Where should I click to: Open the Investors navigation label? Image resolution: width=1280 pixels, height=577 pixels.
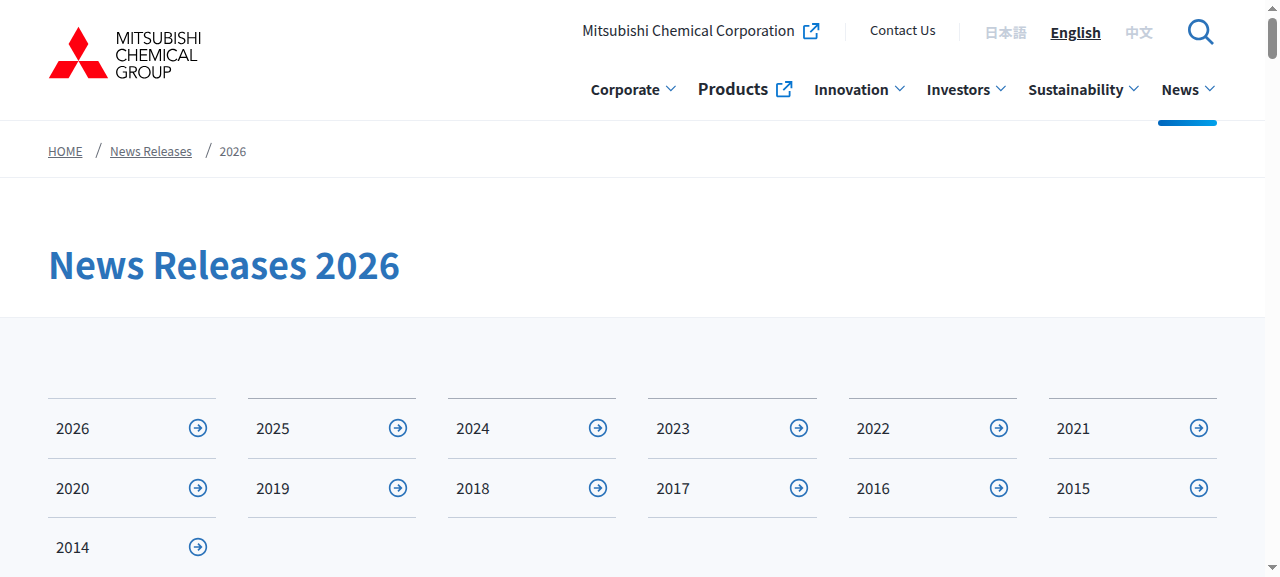click(958, 90)
